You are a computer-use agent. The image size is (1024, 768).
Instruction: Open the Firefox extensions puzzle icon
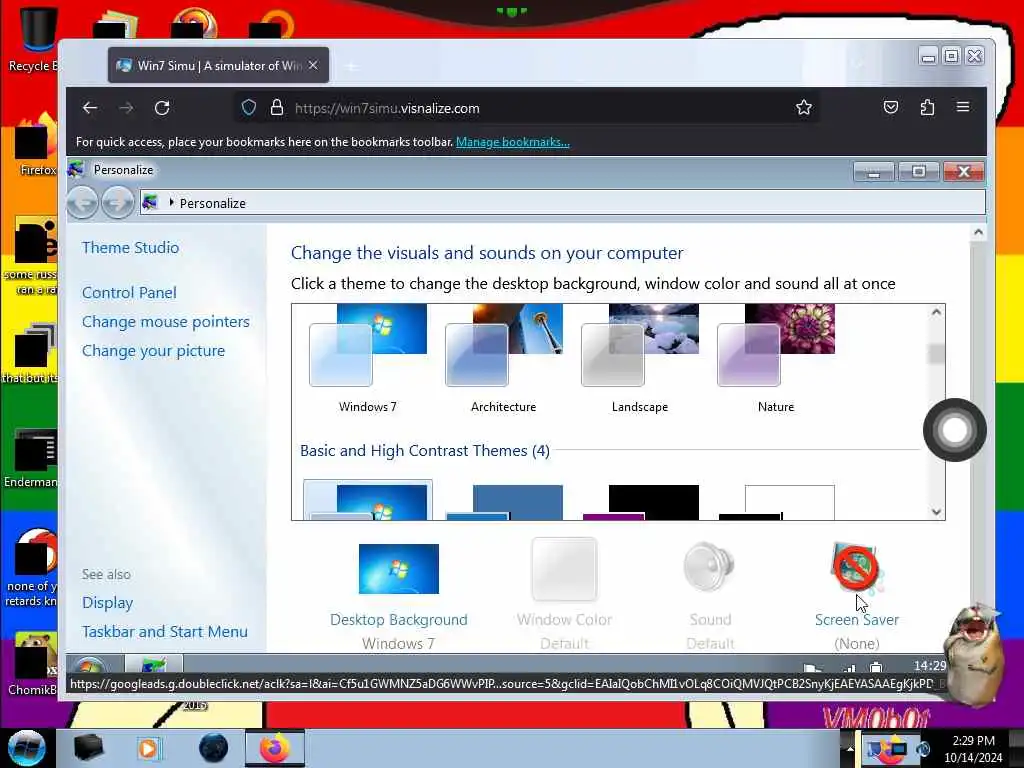click(x=927, y=107)
